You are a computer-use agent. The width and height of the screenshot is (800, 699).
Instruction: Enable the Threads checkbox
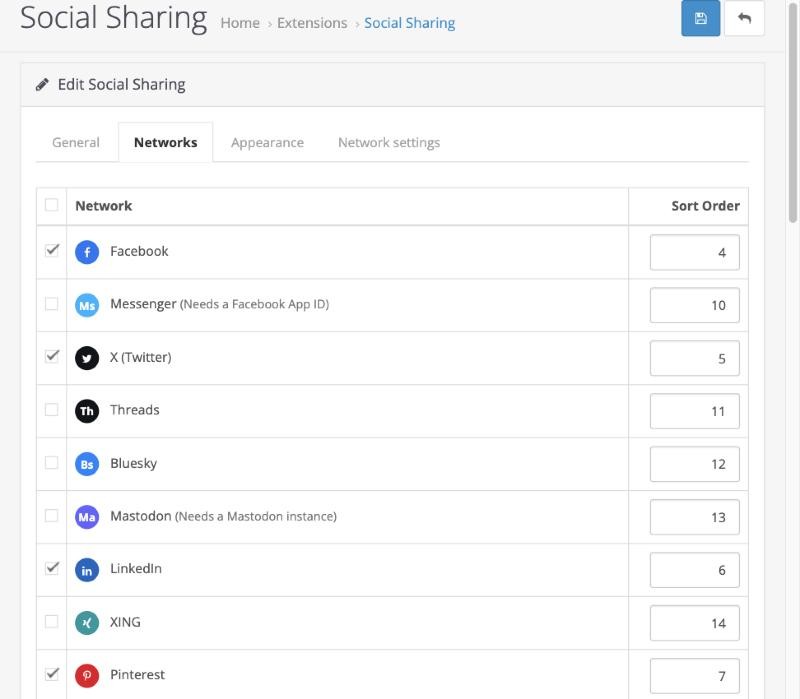(x=52, y=410)
